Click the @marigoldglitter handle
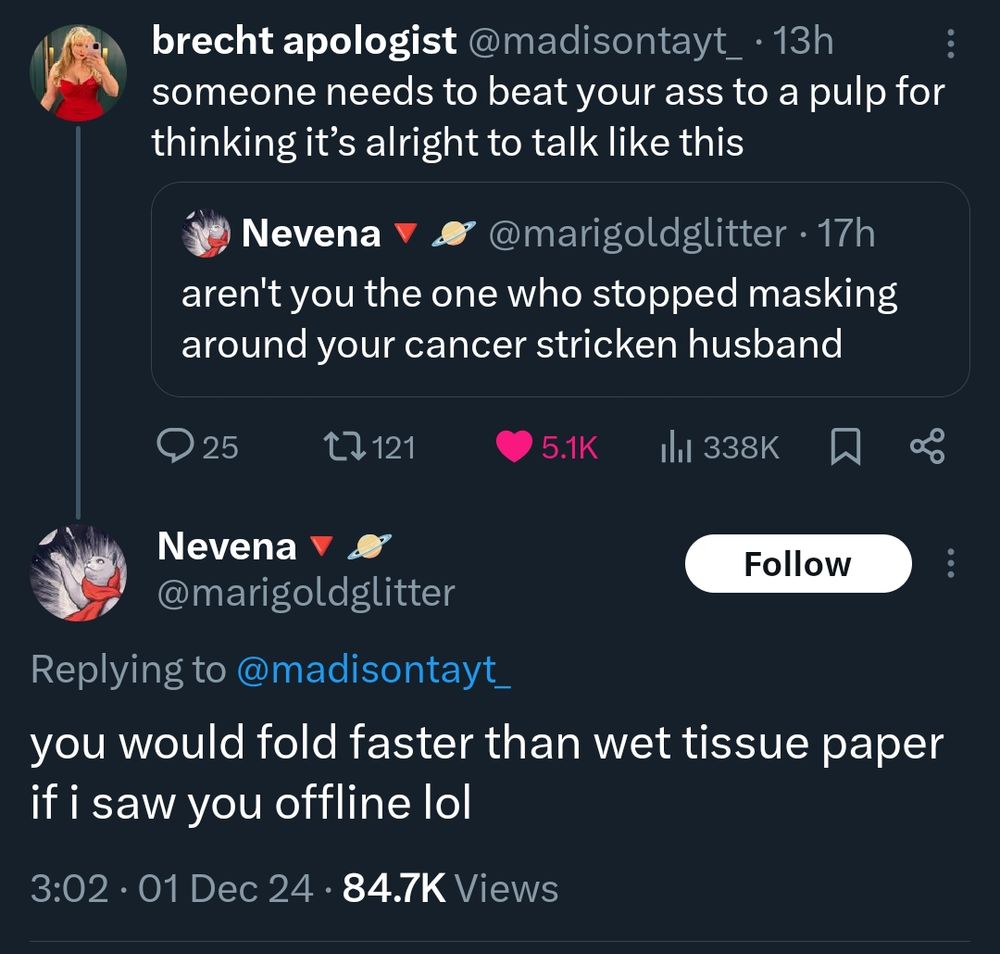The height and width of the screenshot is (954, 1000). 303,593
